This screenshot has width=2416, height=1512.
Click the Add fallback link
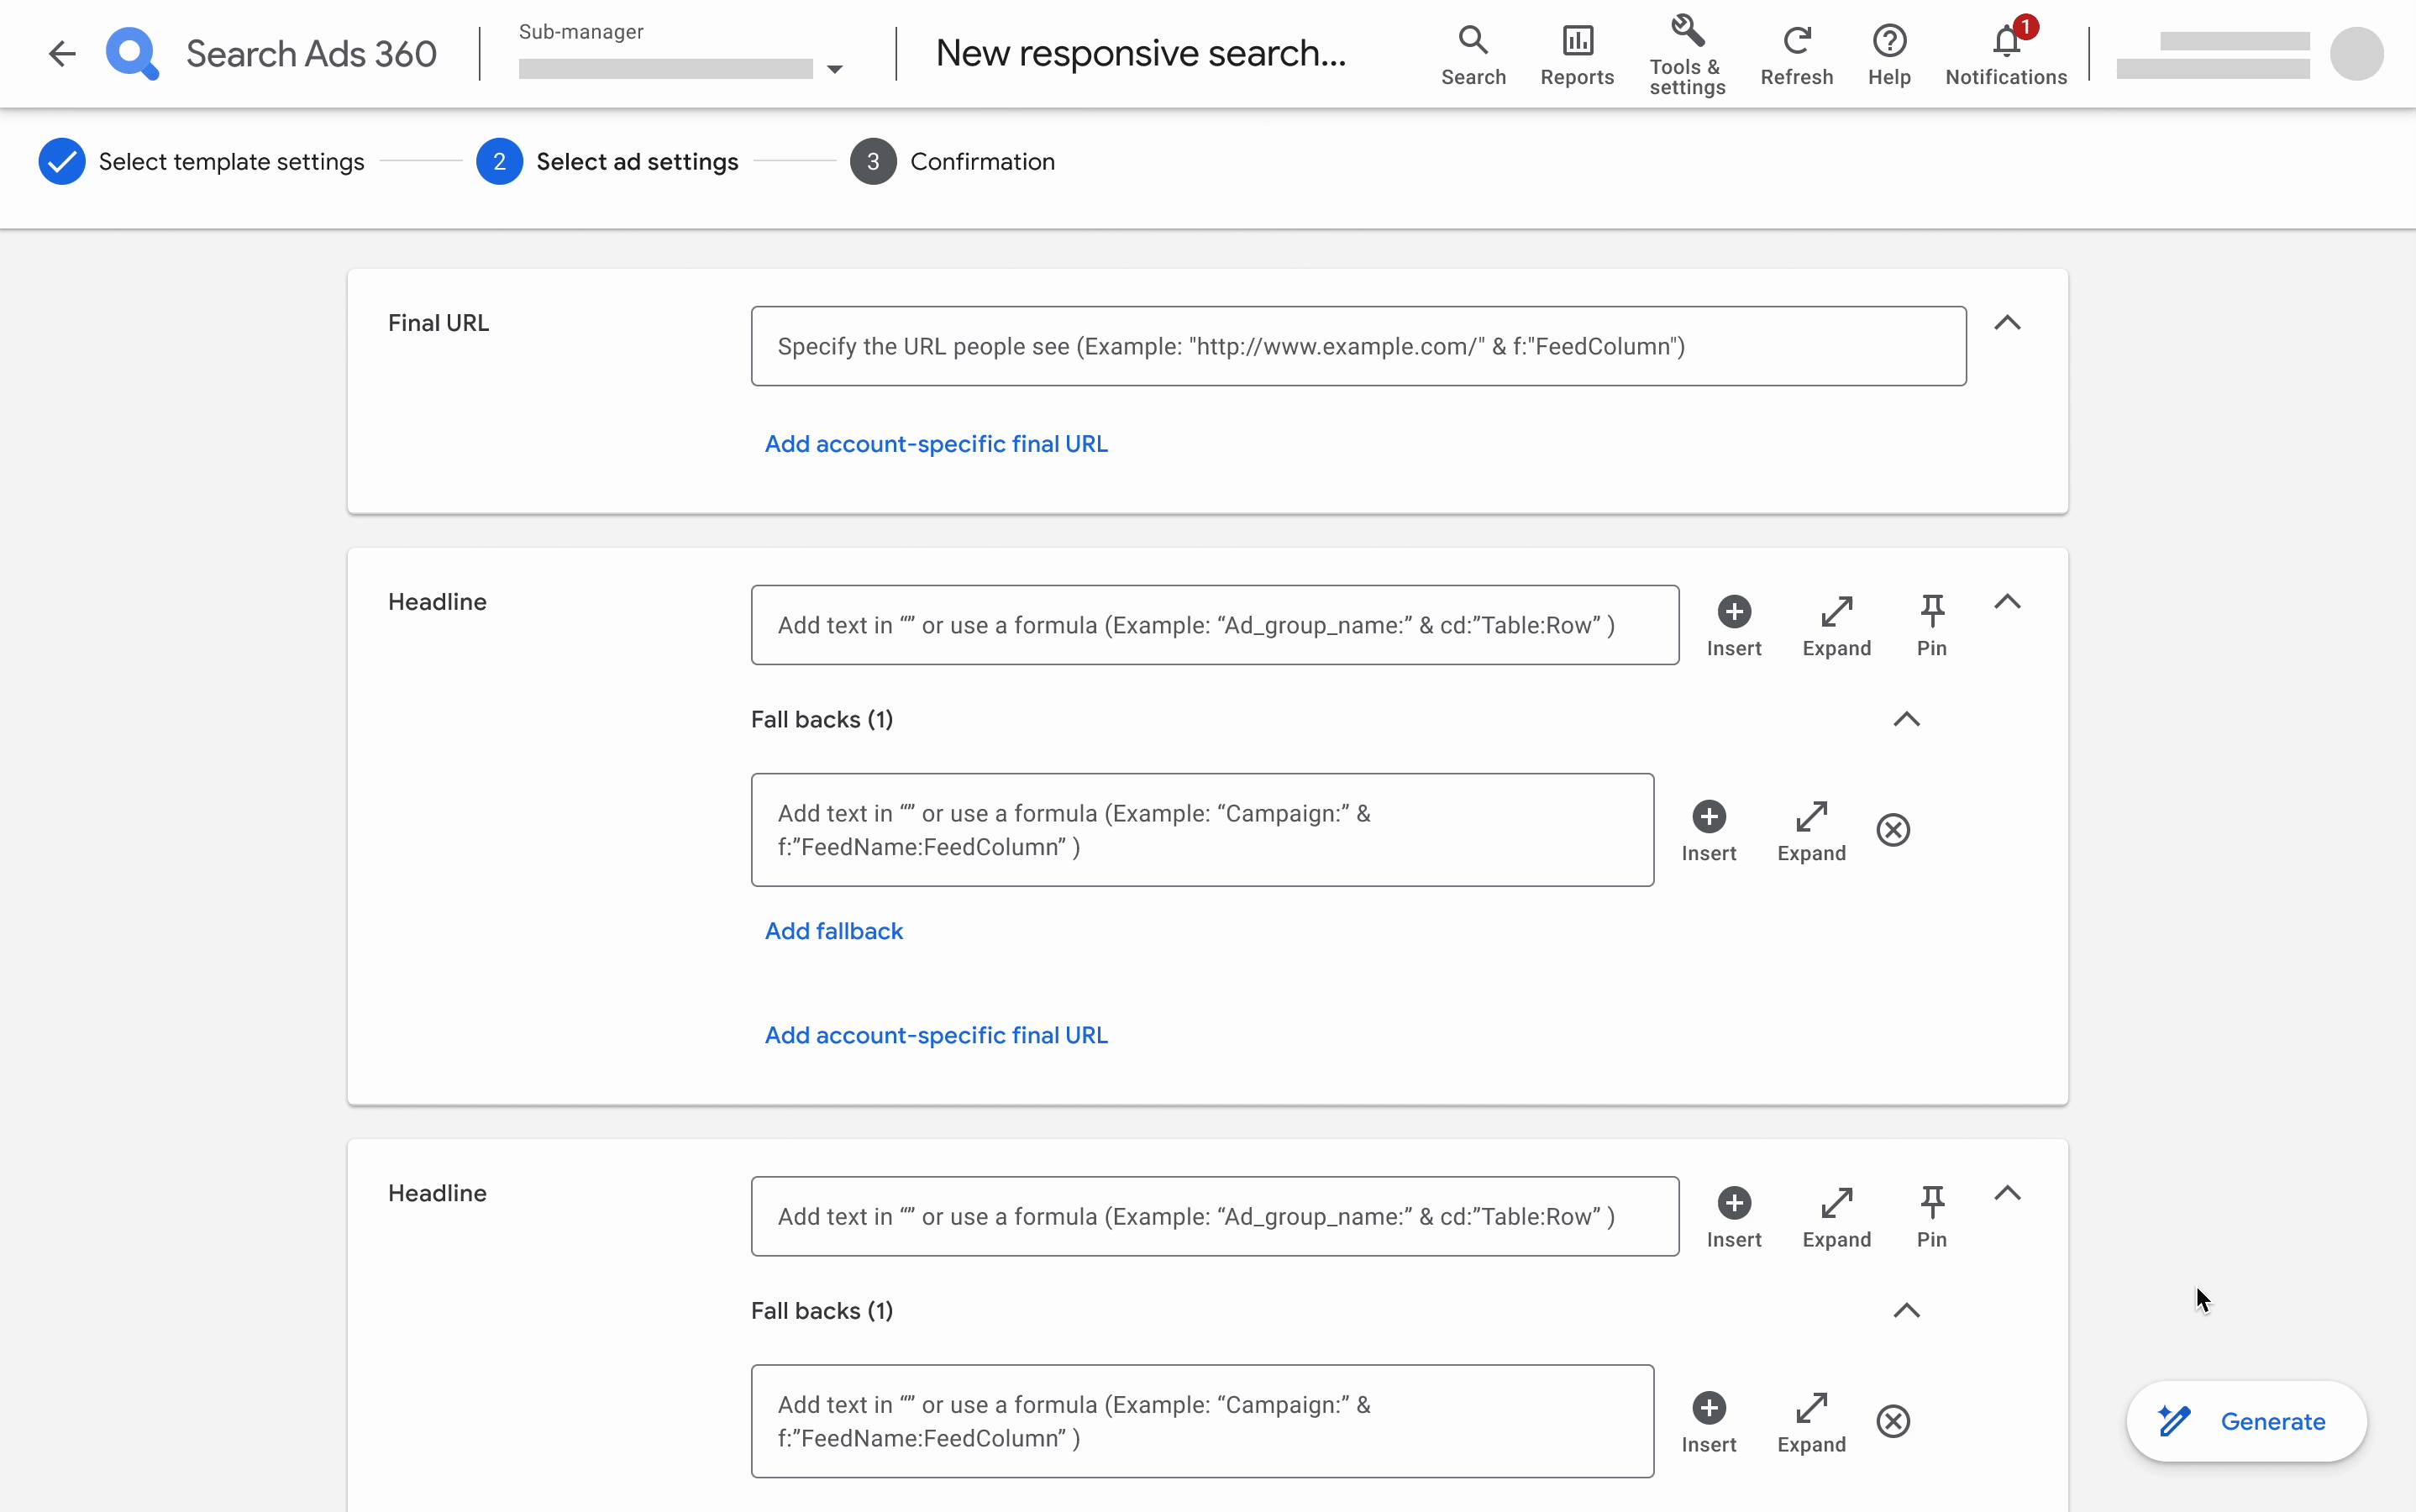pyautogui.click(x=833, y=931)
